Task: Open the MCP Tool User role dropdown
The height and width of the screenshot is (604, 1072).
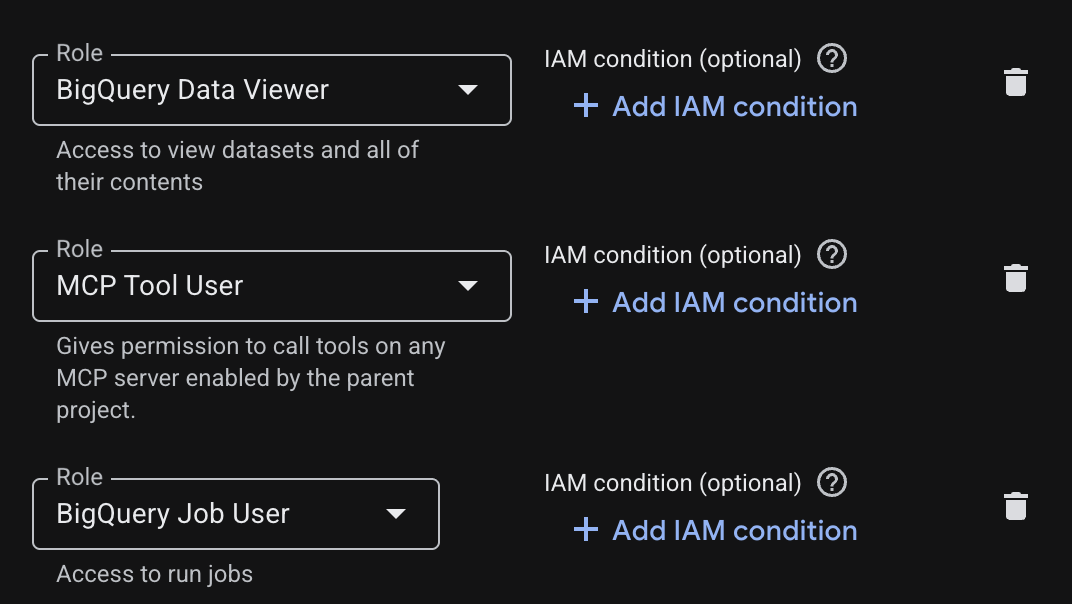Action: pyautogui.click(x=271, y=286)
